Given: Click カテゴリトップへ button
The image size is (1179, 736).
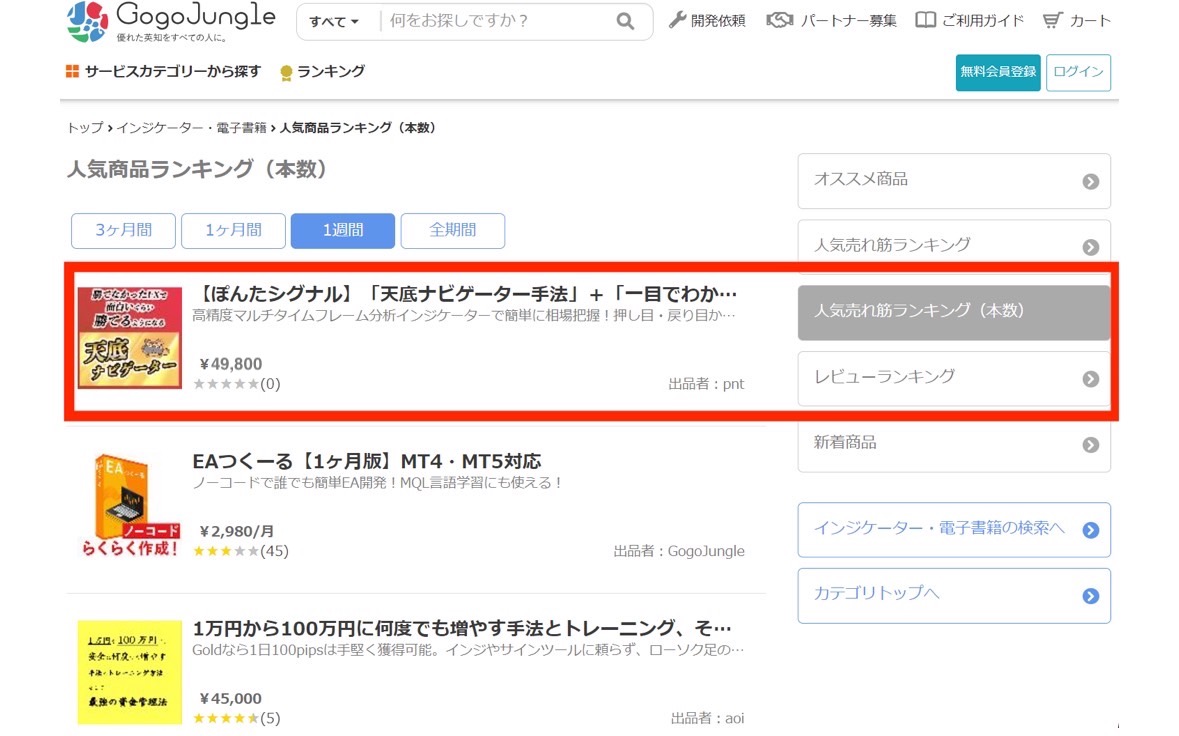Looking at the screenshot, I should pos(953,596).
